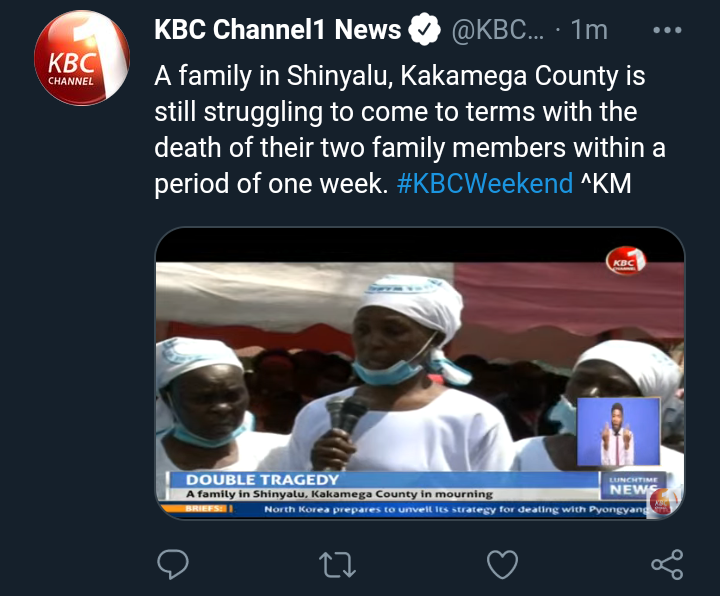The image size is (720, 596).
Task: Click the verified badge beside KBC Channel1 News
Action: click(x=424, y=29)
